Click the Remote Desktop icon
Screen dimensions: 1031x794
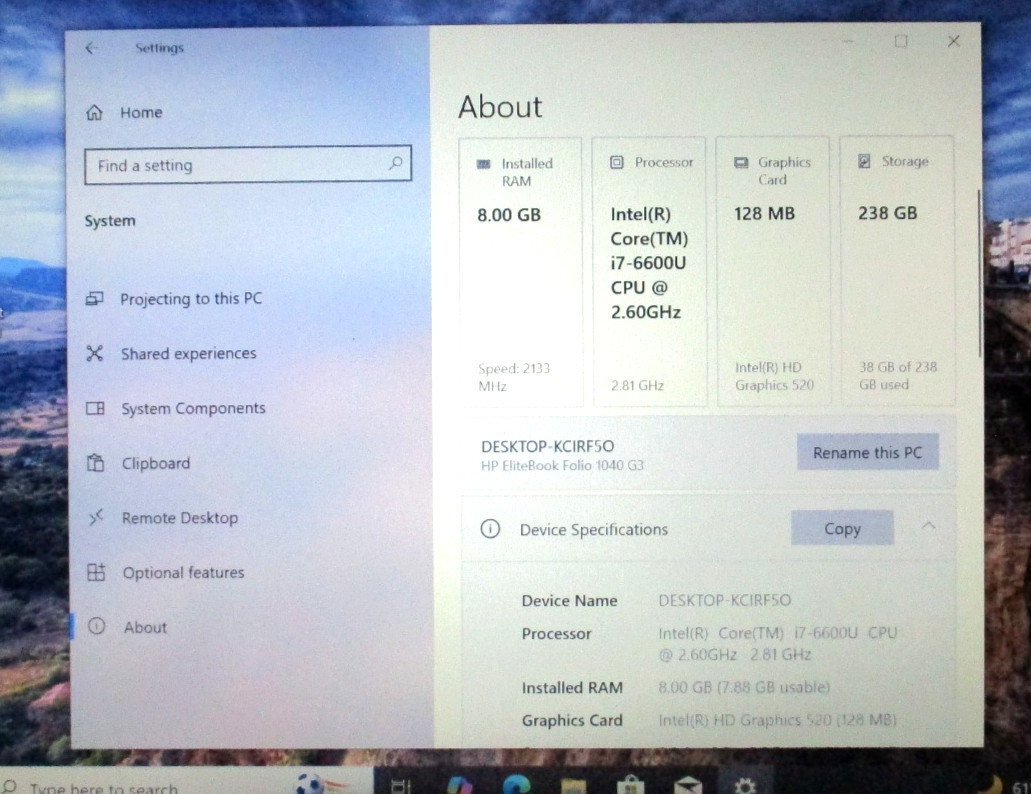coord(96,518)
